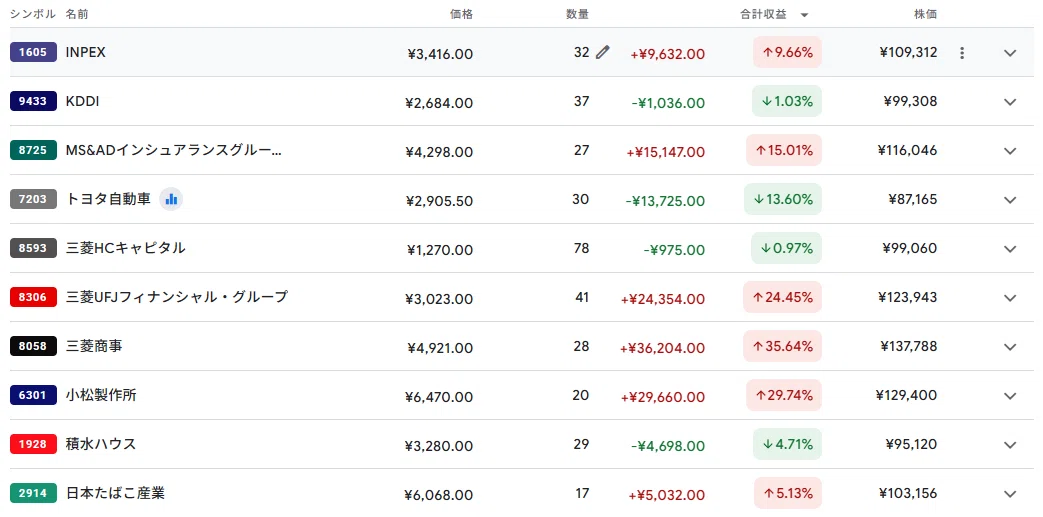Sort by the 数量 column header
1043x517 pixels.
pos(577,15)
